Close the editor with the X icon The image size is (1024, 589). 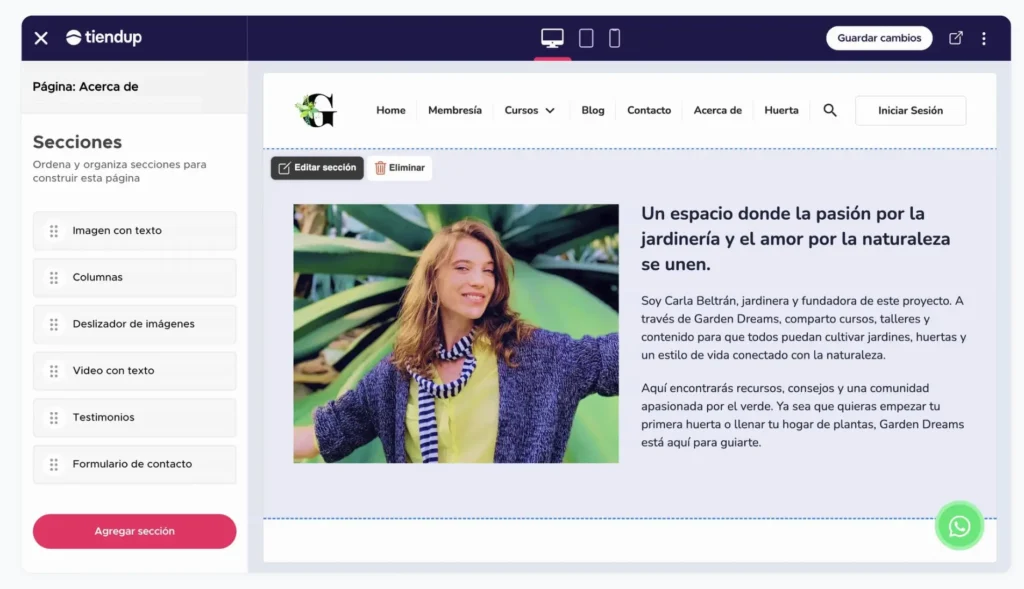(x=39, y=37)
